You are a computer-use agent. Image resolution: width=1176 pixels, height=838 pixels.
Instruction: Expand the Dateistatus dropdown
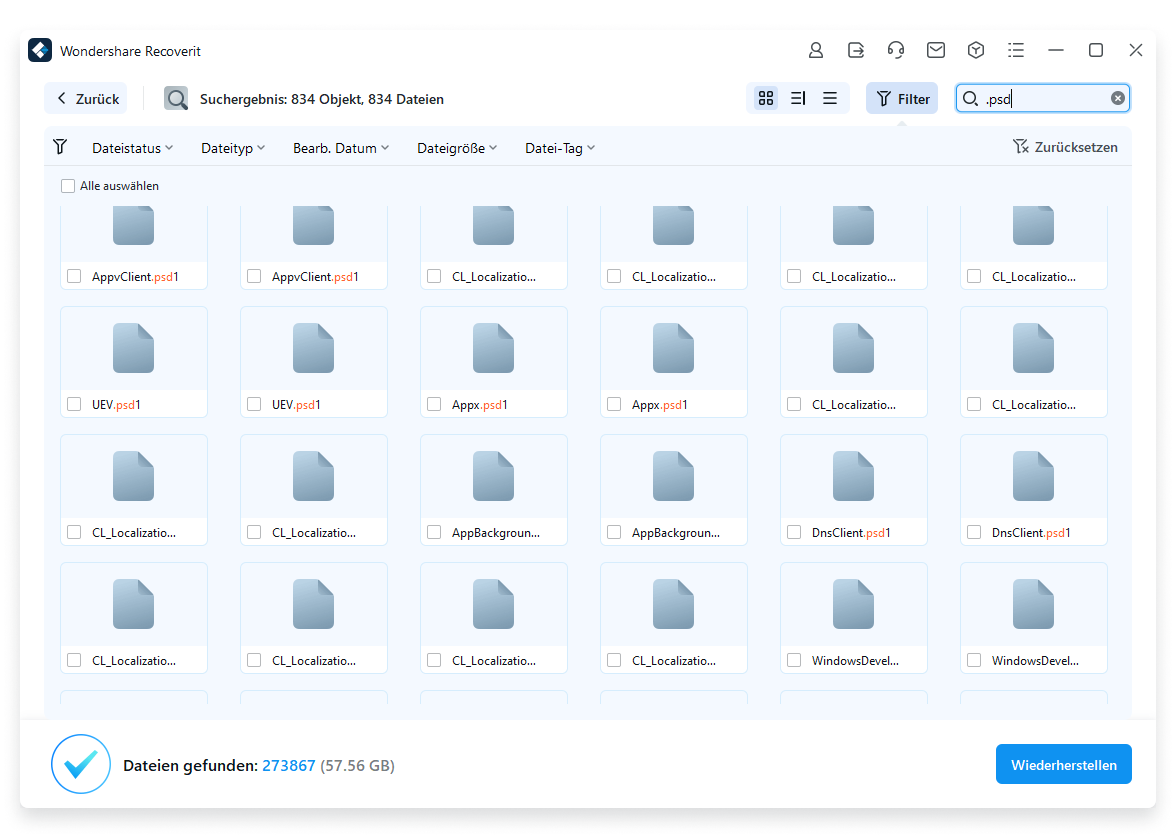pyautogui.click(x=132, y=148)
